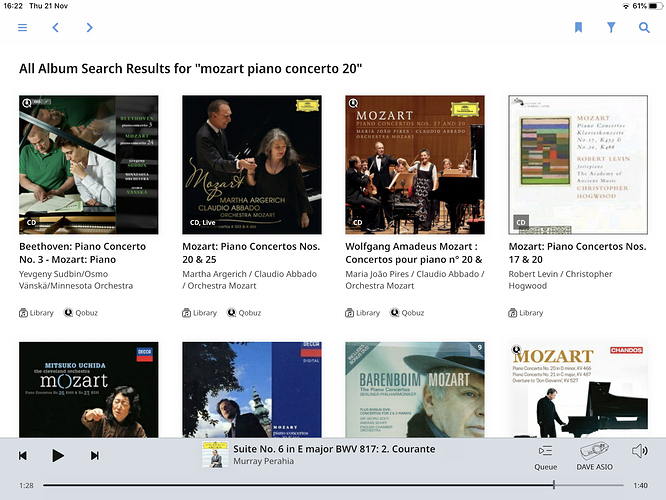Tap the battery 61% status indicator
The height and width of the screenshot is (500, 666).
pos(647,6)
